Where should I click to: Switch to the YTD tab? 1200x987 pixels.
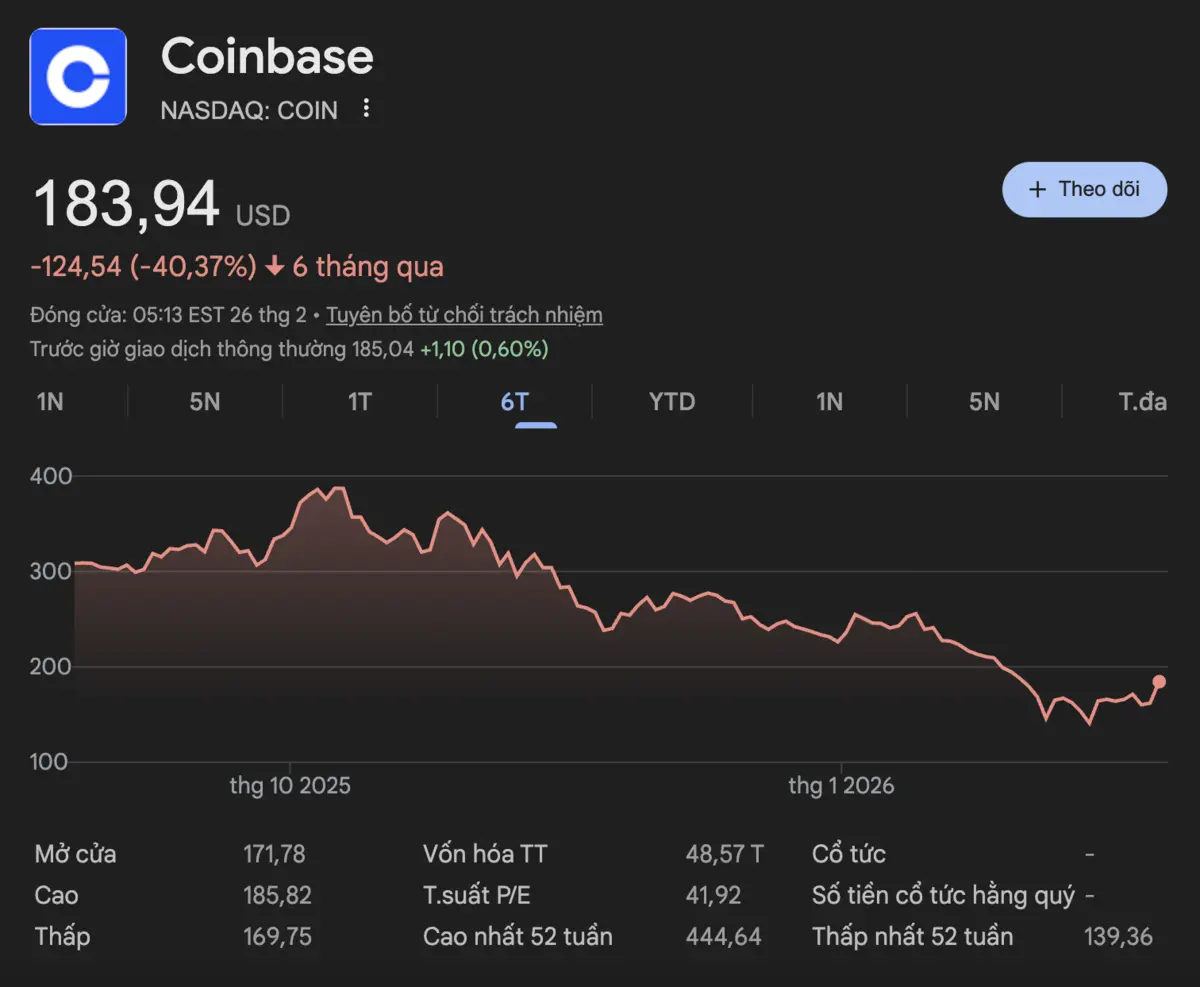[x=671, y=402]
